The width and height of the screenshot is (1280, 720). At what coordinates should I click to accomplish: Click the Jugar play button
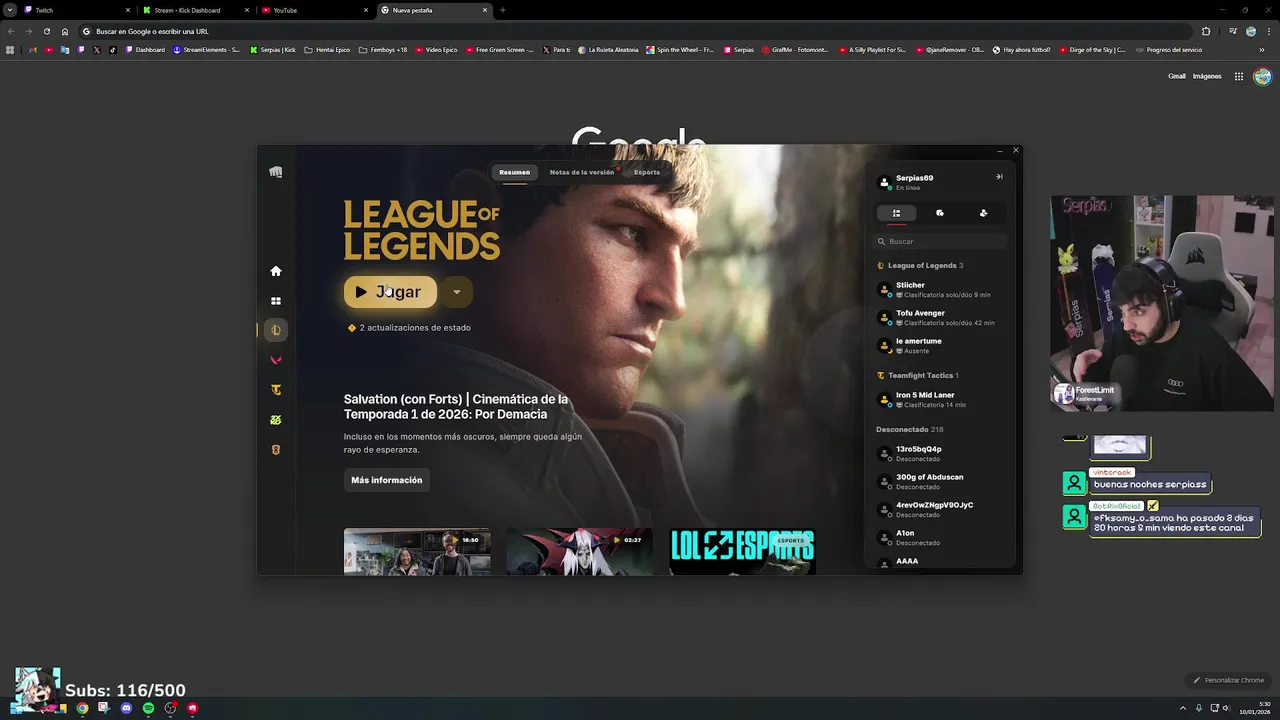coord(390,292)
